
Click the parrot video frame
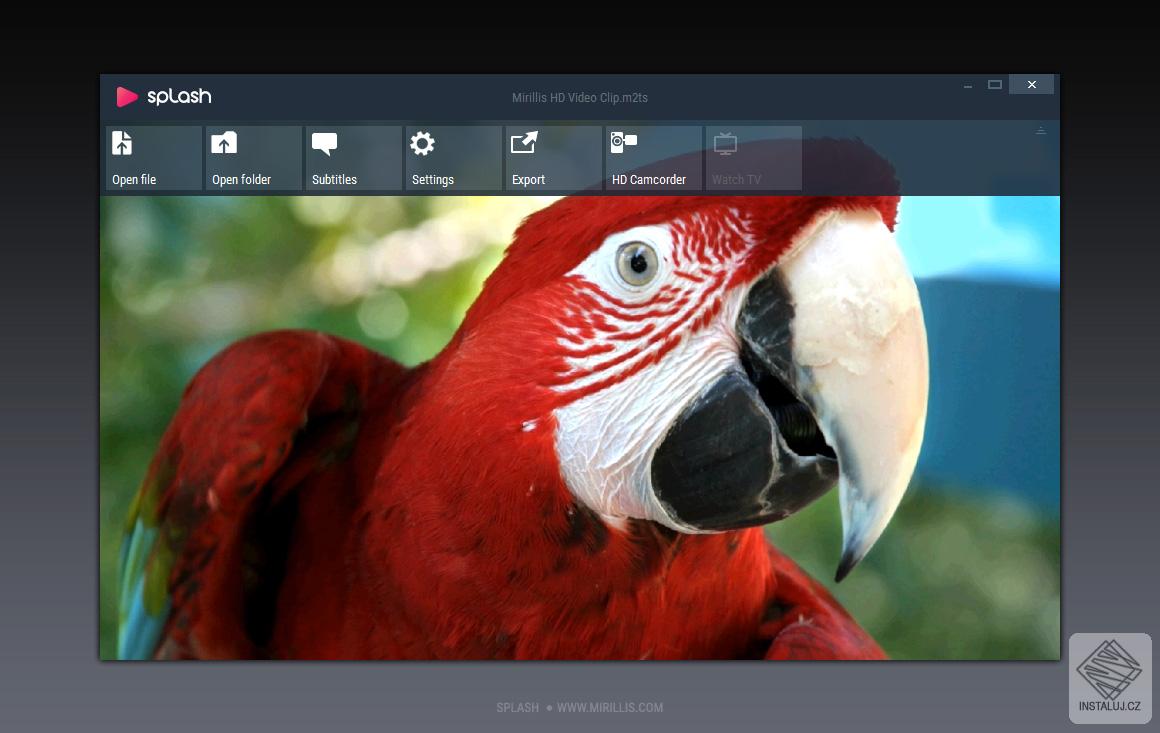(579, 428)
